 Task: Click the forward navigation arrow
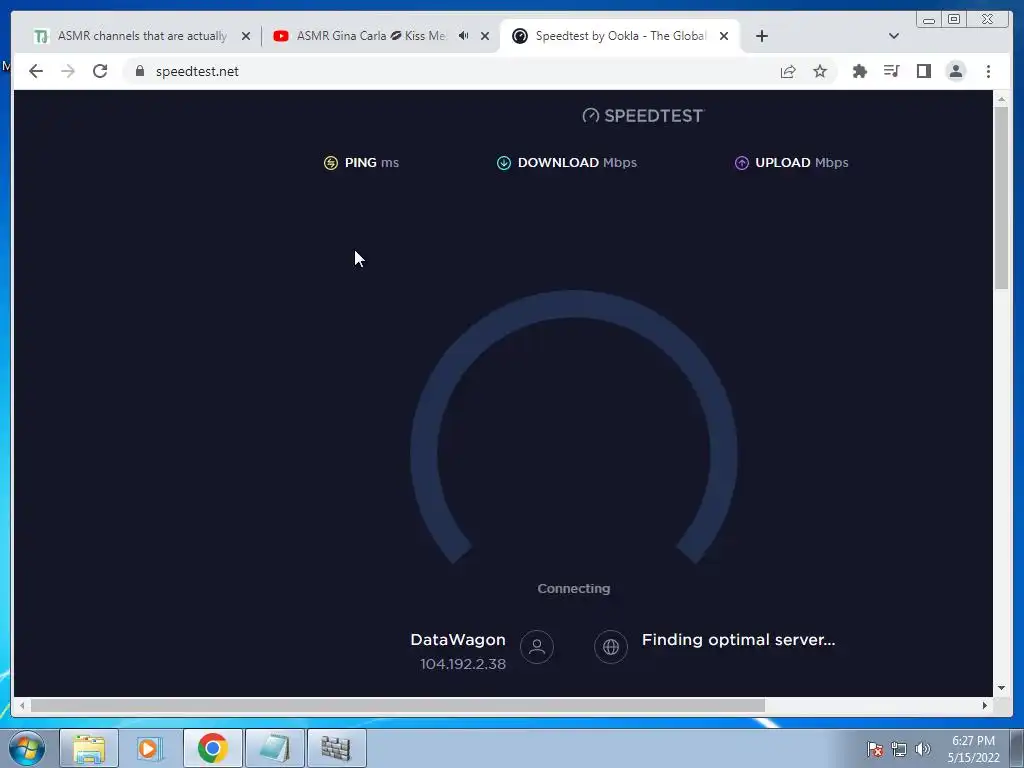68,71
